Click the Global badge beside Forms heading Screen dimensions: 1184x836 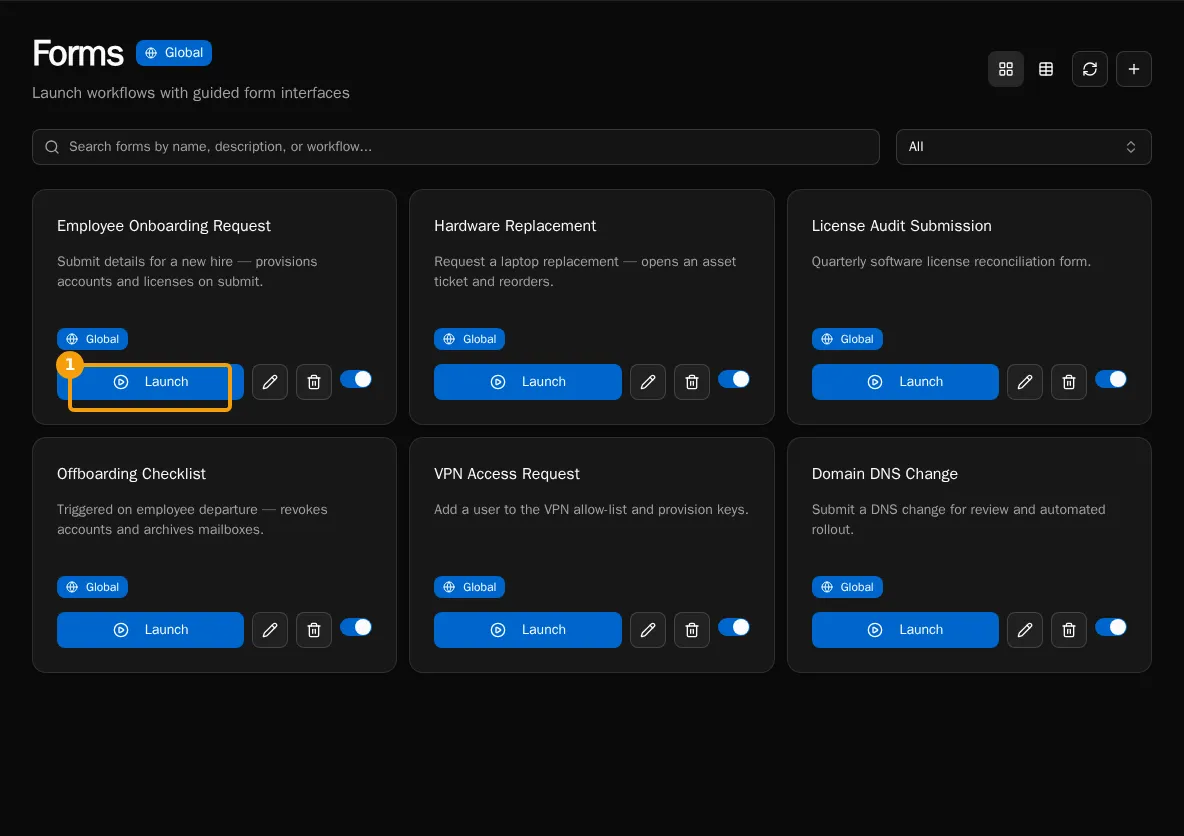174,53
